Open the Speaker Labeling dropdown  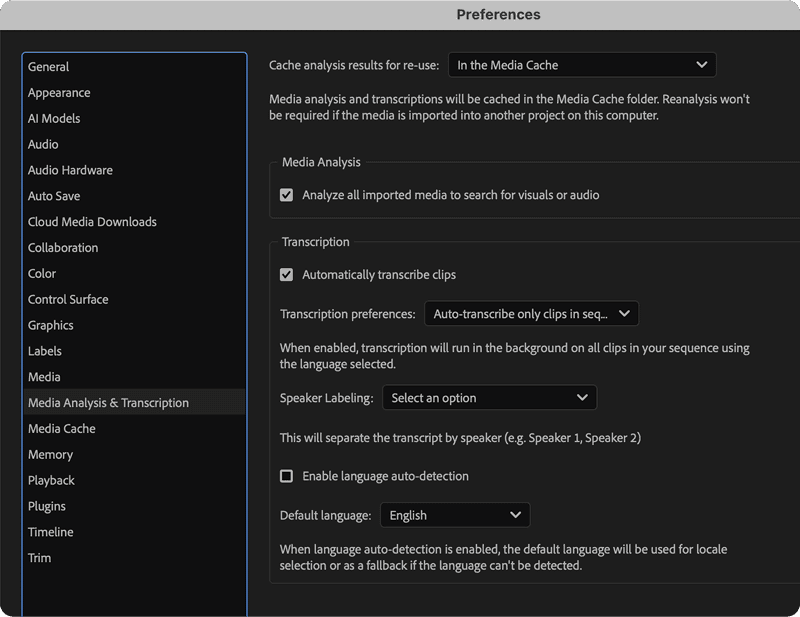click(490, 398)
